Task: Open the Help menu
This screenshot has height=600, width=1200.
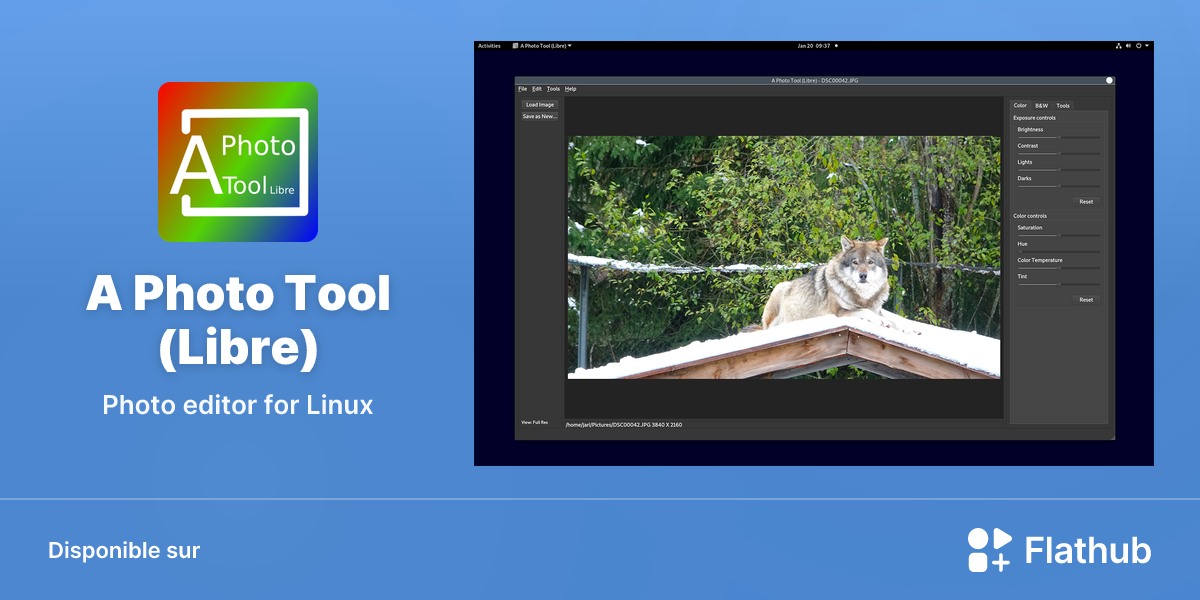Action: tap(570, 89)
